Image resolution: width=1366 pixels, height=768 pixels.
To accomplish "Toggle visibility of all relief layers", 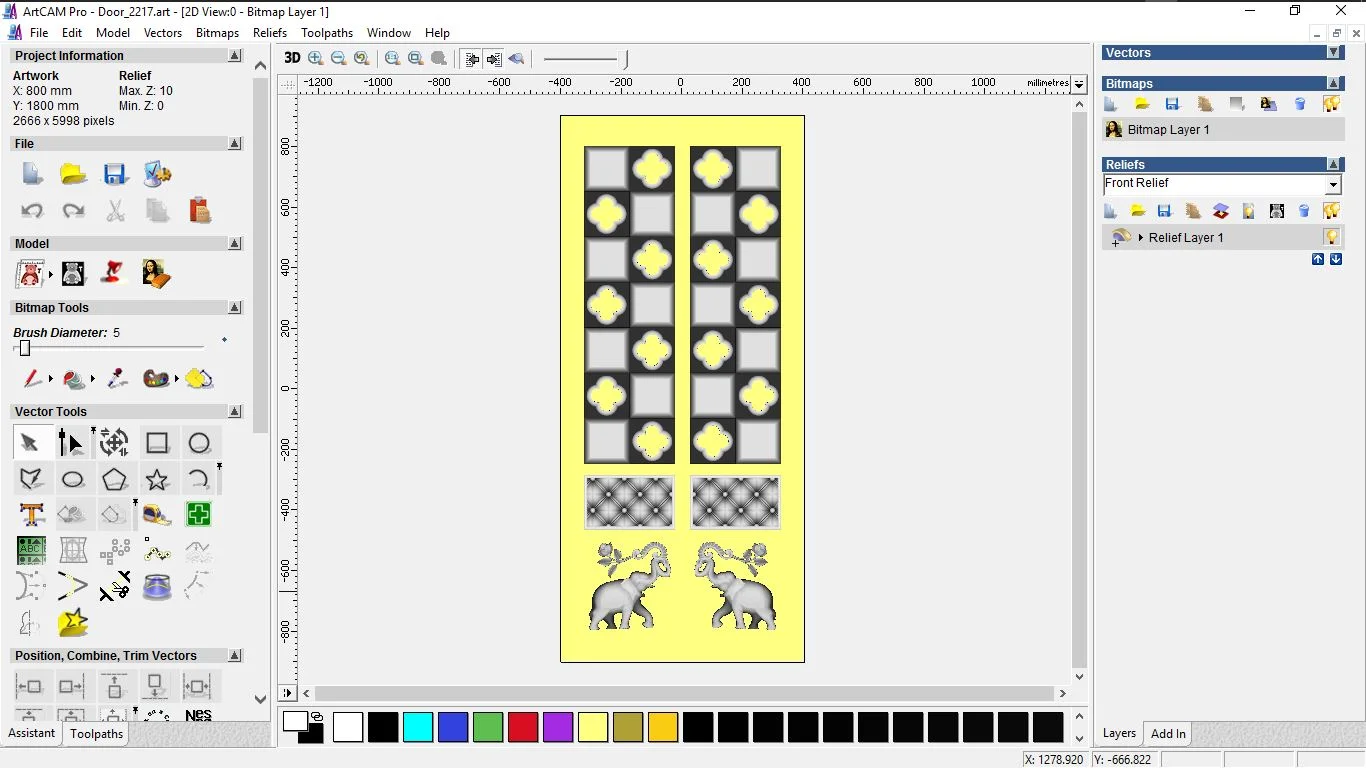I will 1331,211.
